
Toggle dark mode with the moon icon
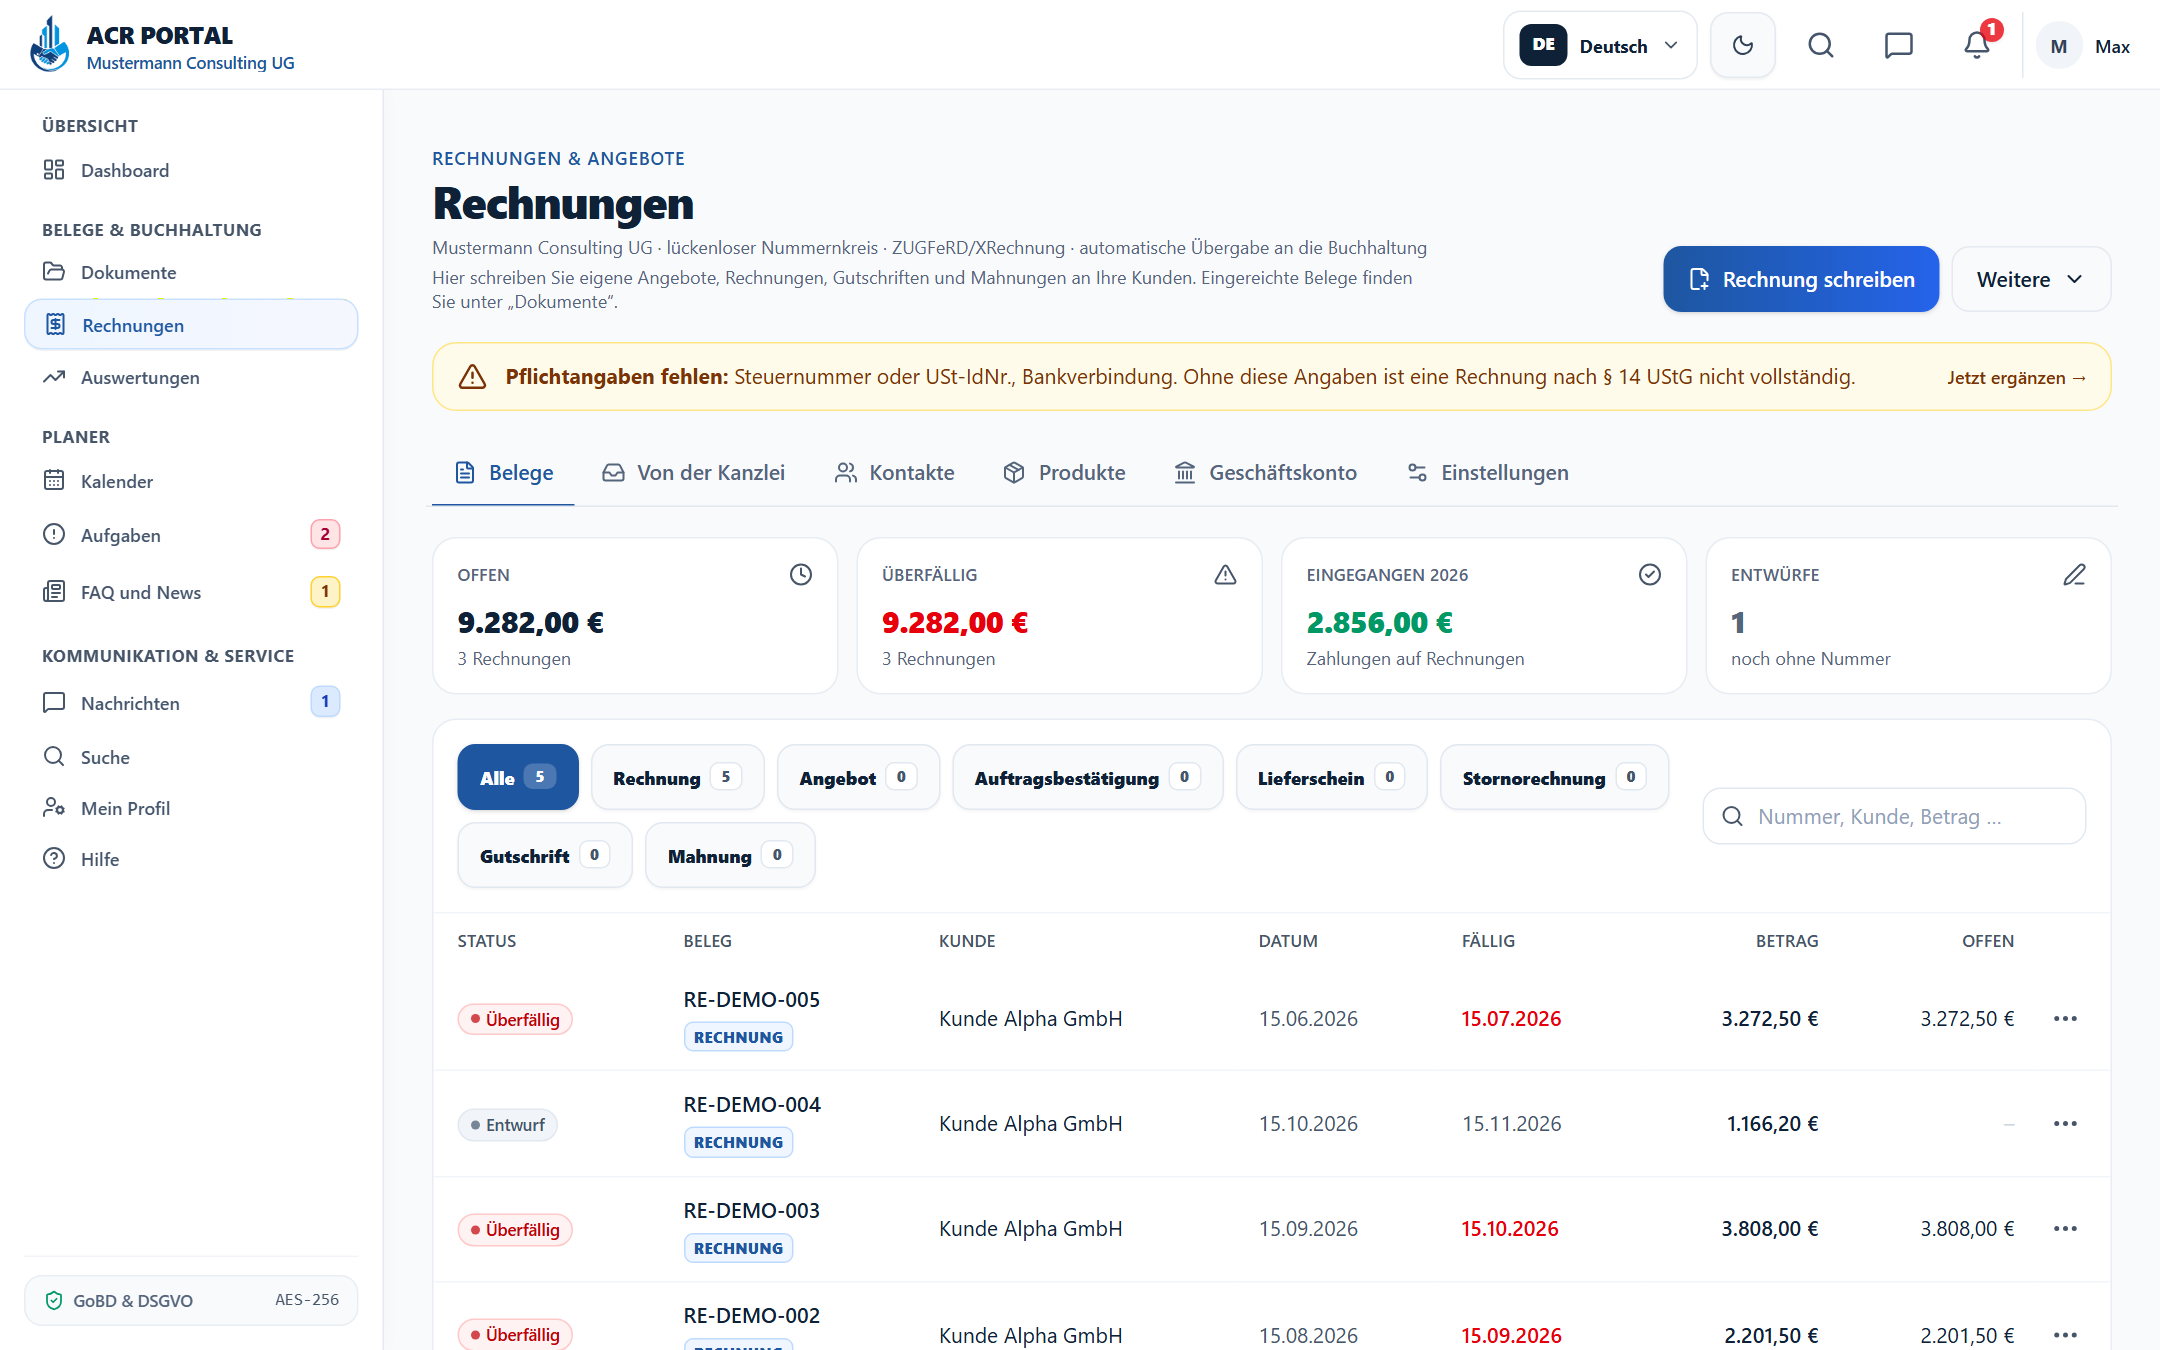click(1742, 45)
